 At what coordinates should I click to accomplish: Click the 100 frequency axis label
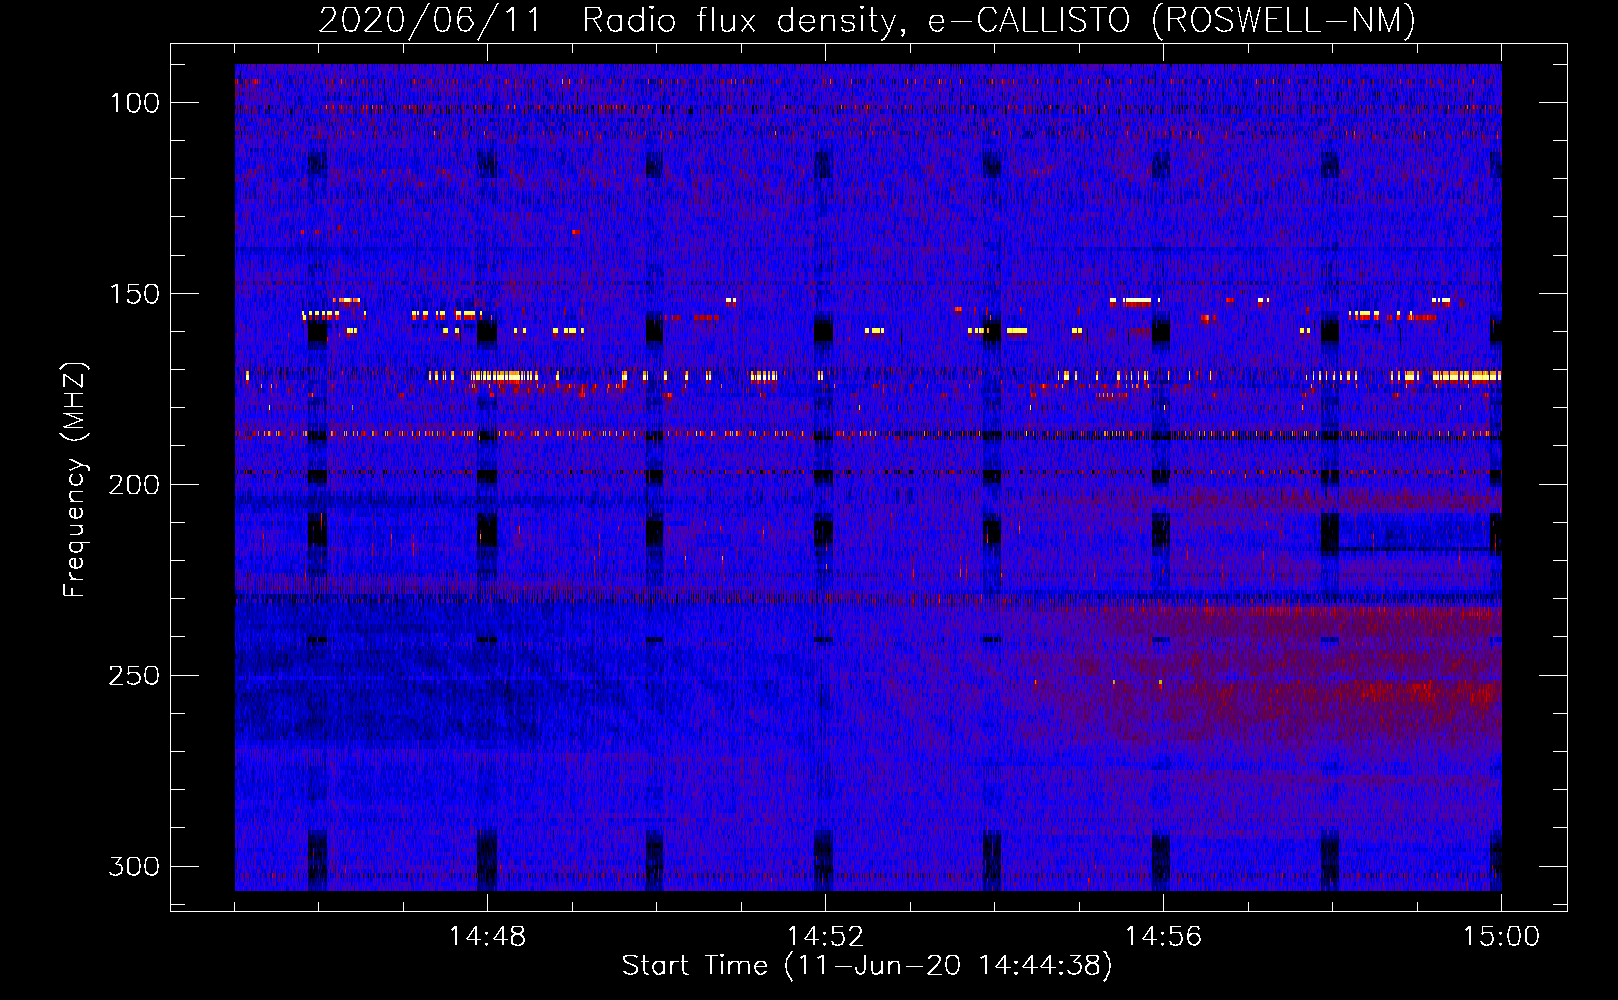pos(135,103)
